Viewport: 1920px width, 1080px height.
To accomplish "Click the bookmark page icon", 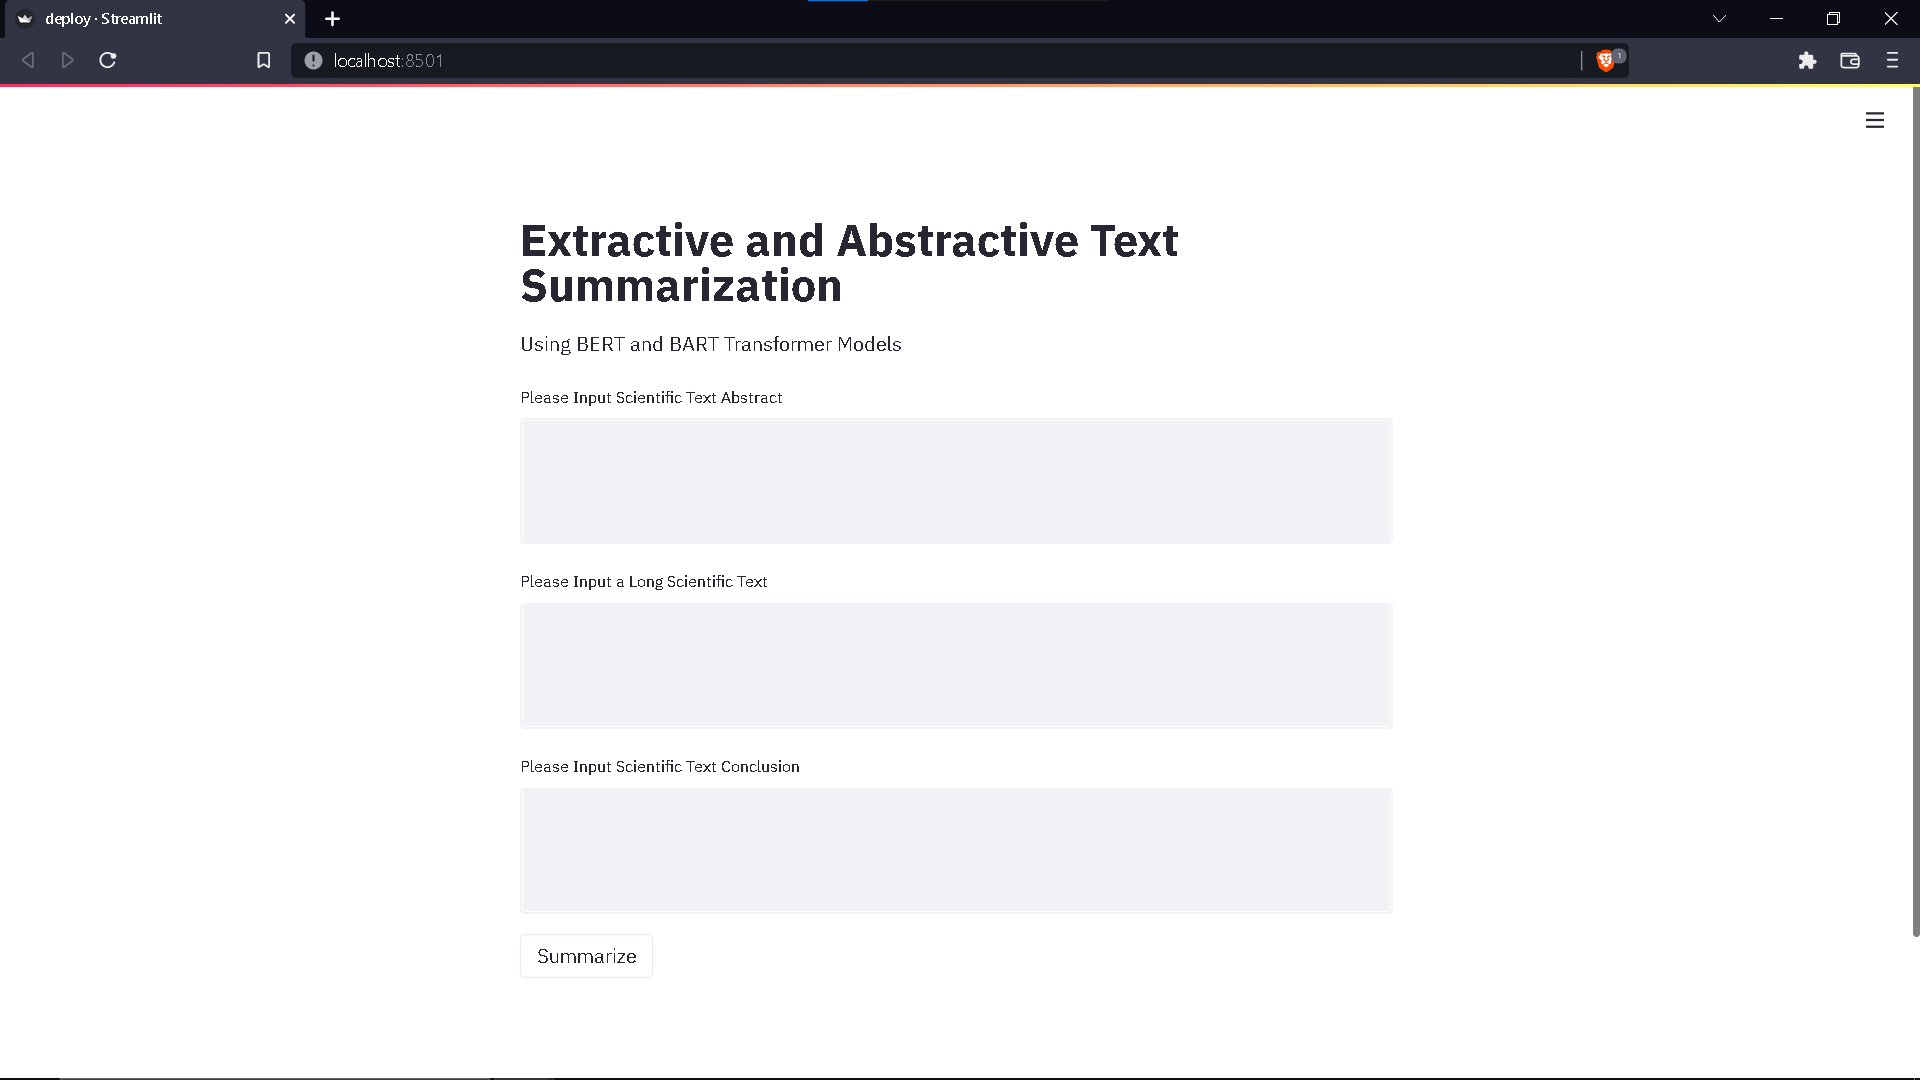I will 263,61.
